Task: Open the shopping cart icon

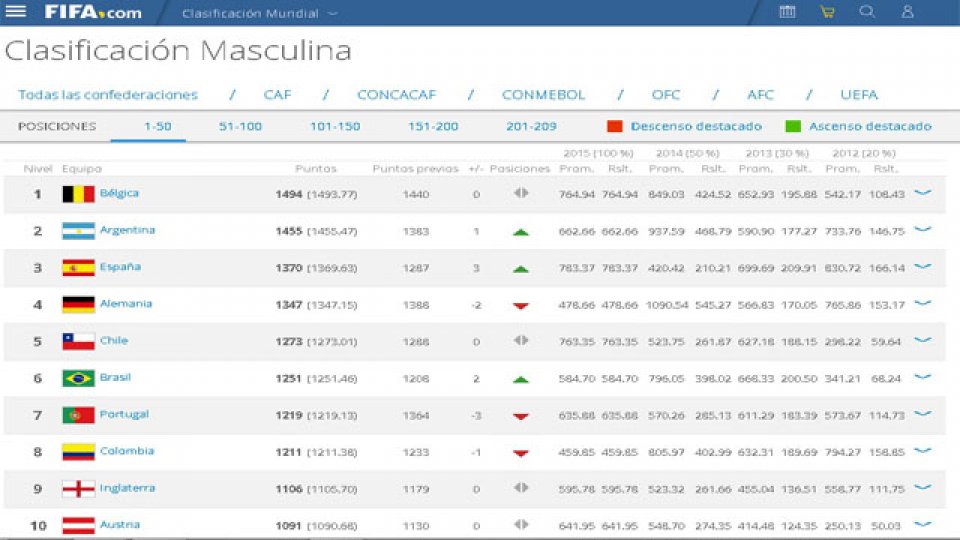Action: click(x=827, y=12)
